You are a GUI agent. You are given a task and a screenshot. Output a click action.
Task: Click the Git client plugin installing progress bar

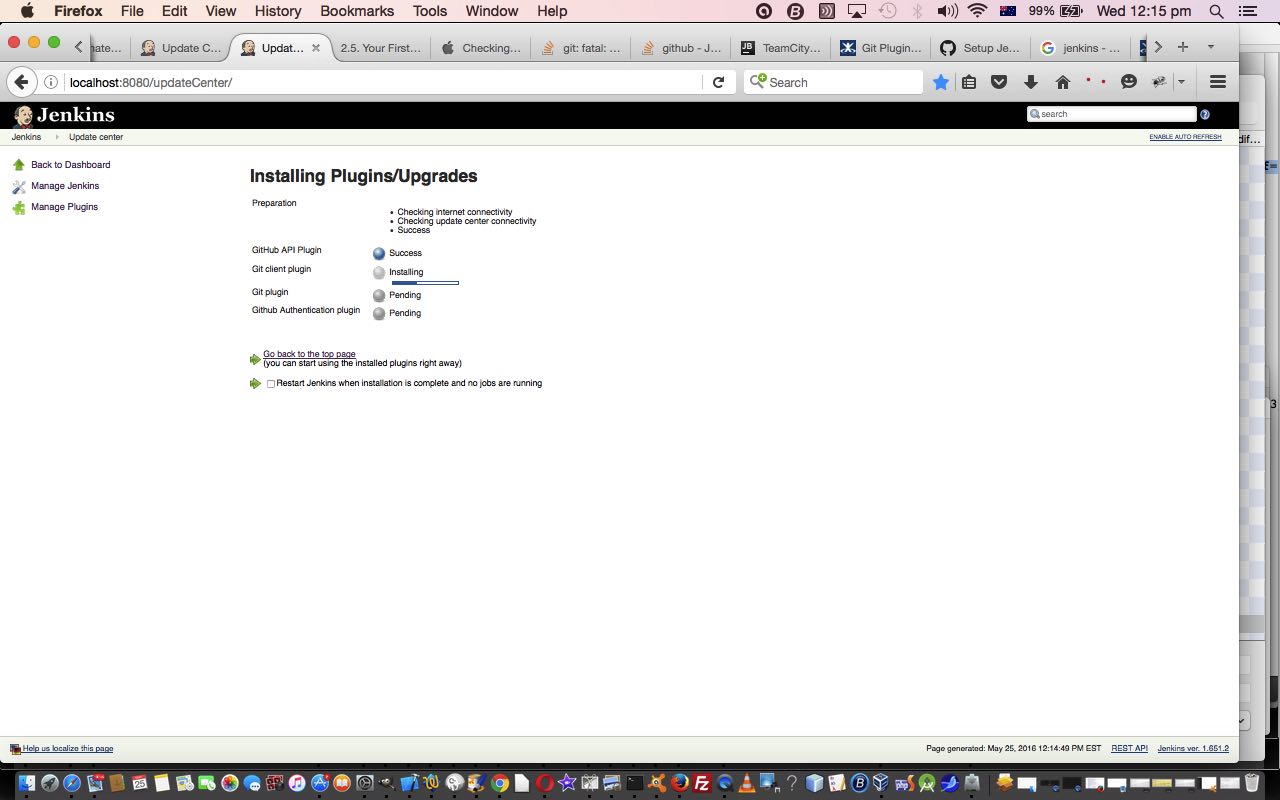pos(425,283)
